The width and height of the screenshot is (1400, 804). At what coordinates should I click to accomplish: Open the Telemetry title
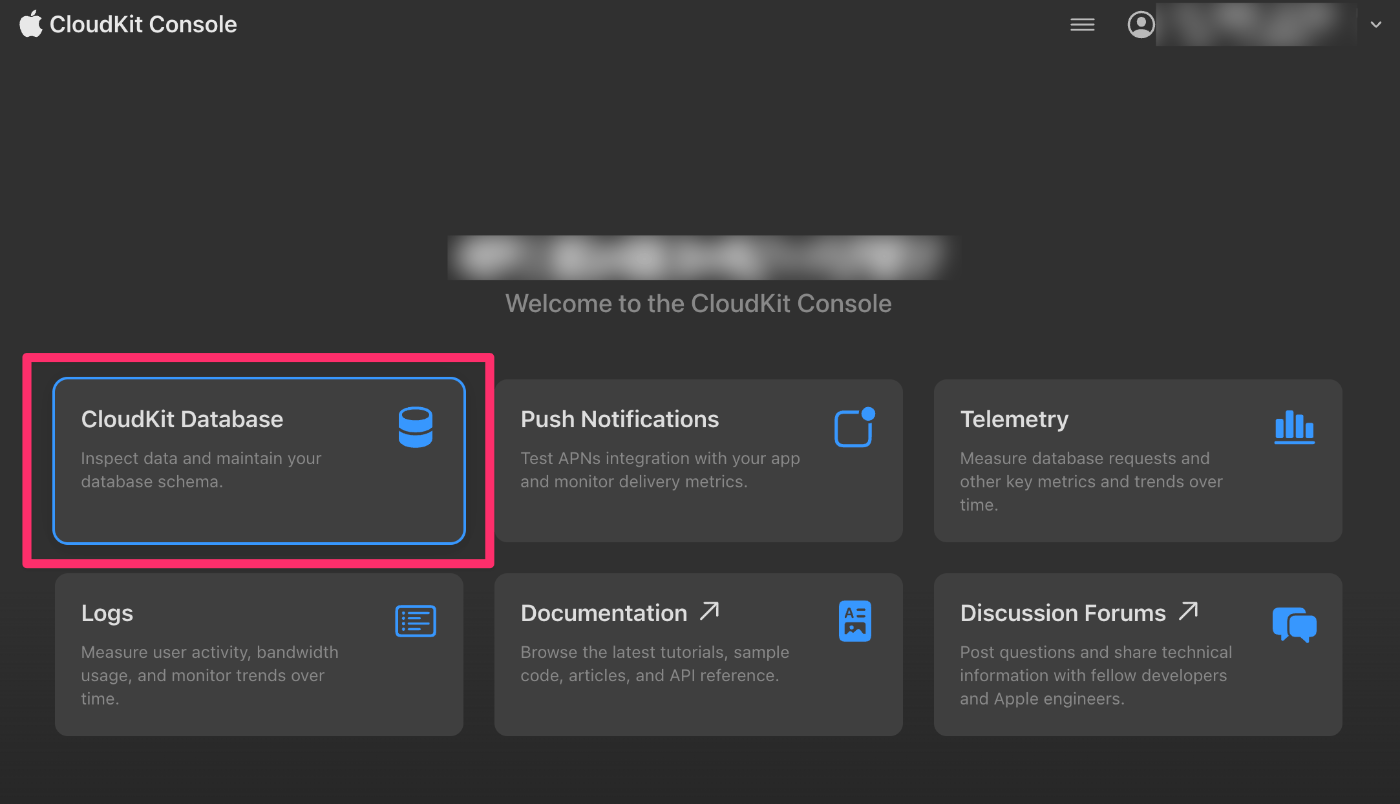click(x=1014, y=419)
